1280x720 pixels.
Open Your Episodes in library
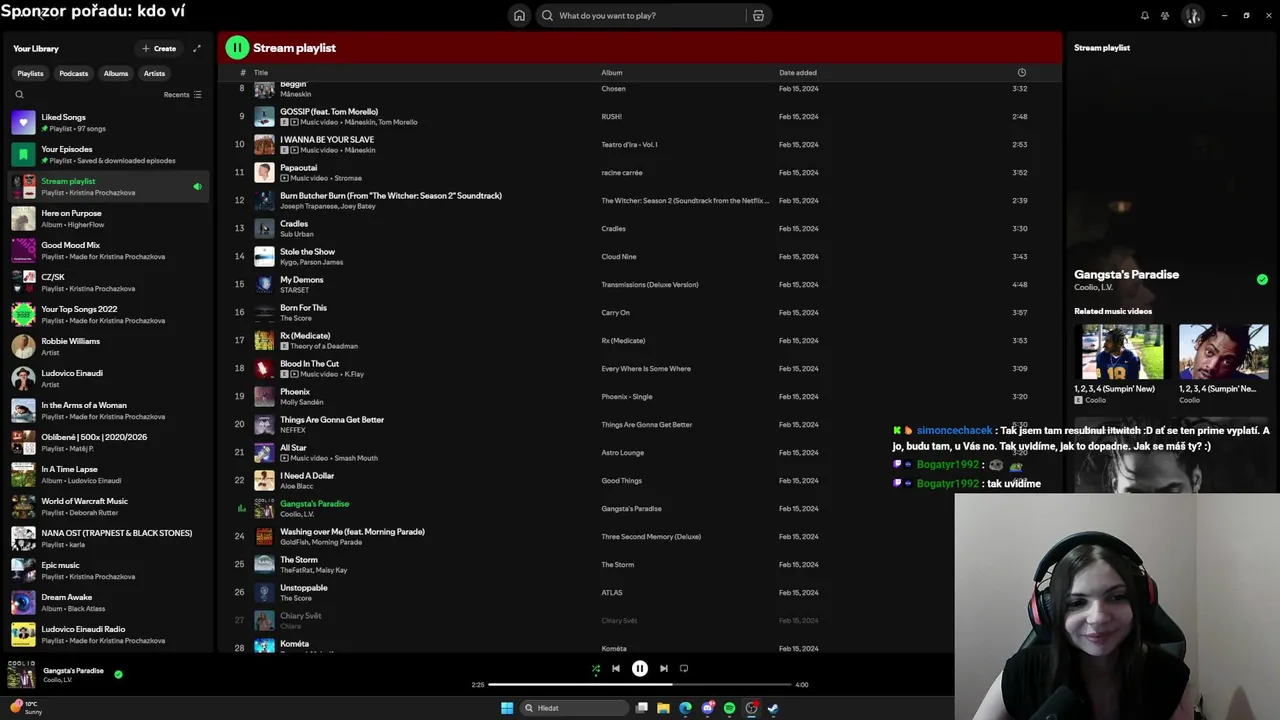pyautogui.click(x=108, y=154)
